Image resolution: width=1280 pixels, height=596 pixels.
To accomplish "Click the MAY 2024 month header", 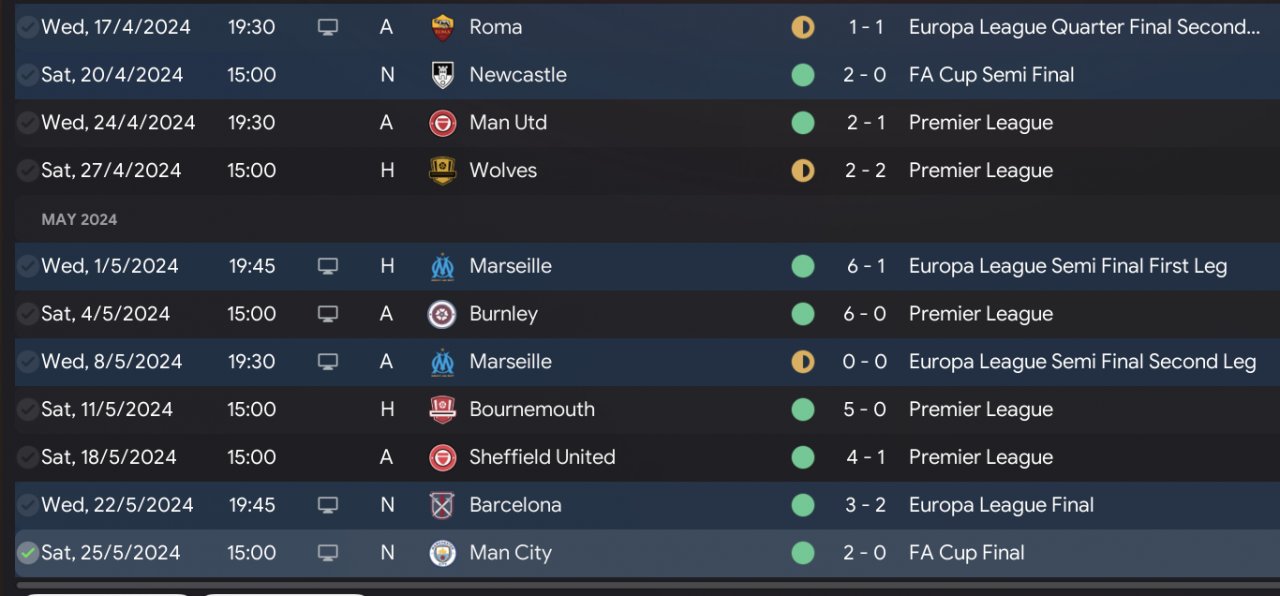I will coord(79,219).
